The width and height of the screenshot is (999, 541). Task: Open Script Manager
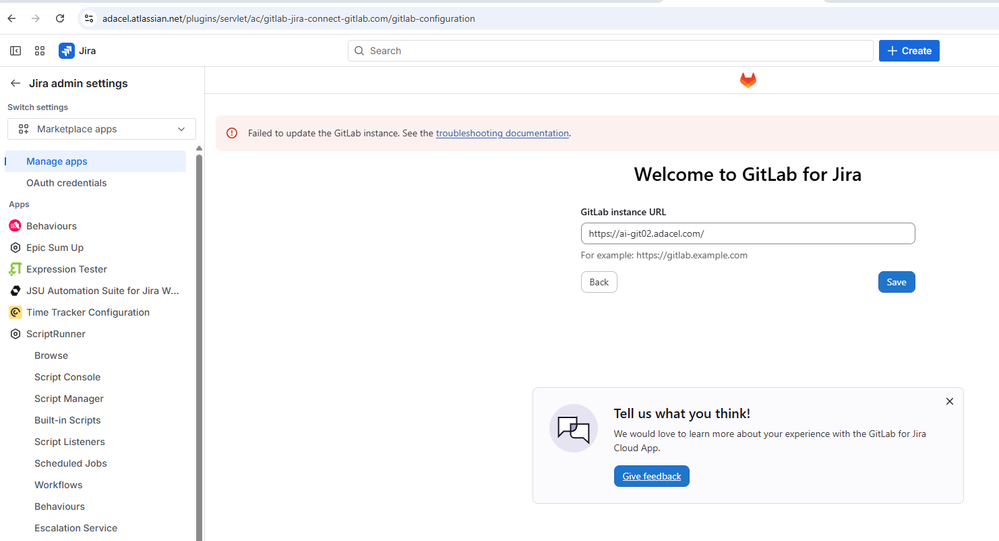pyautogui.click(x=69, y=399)
